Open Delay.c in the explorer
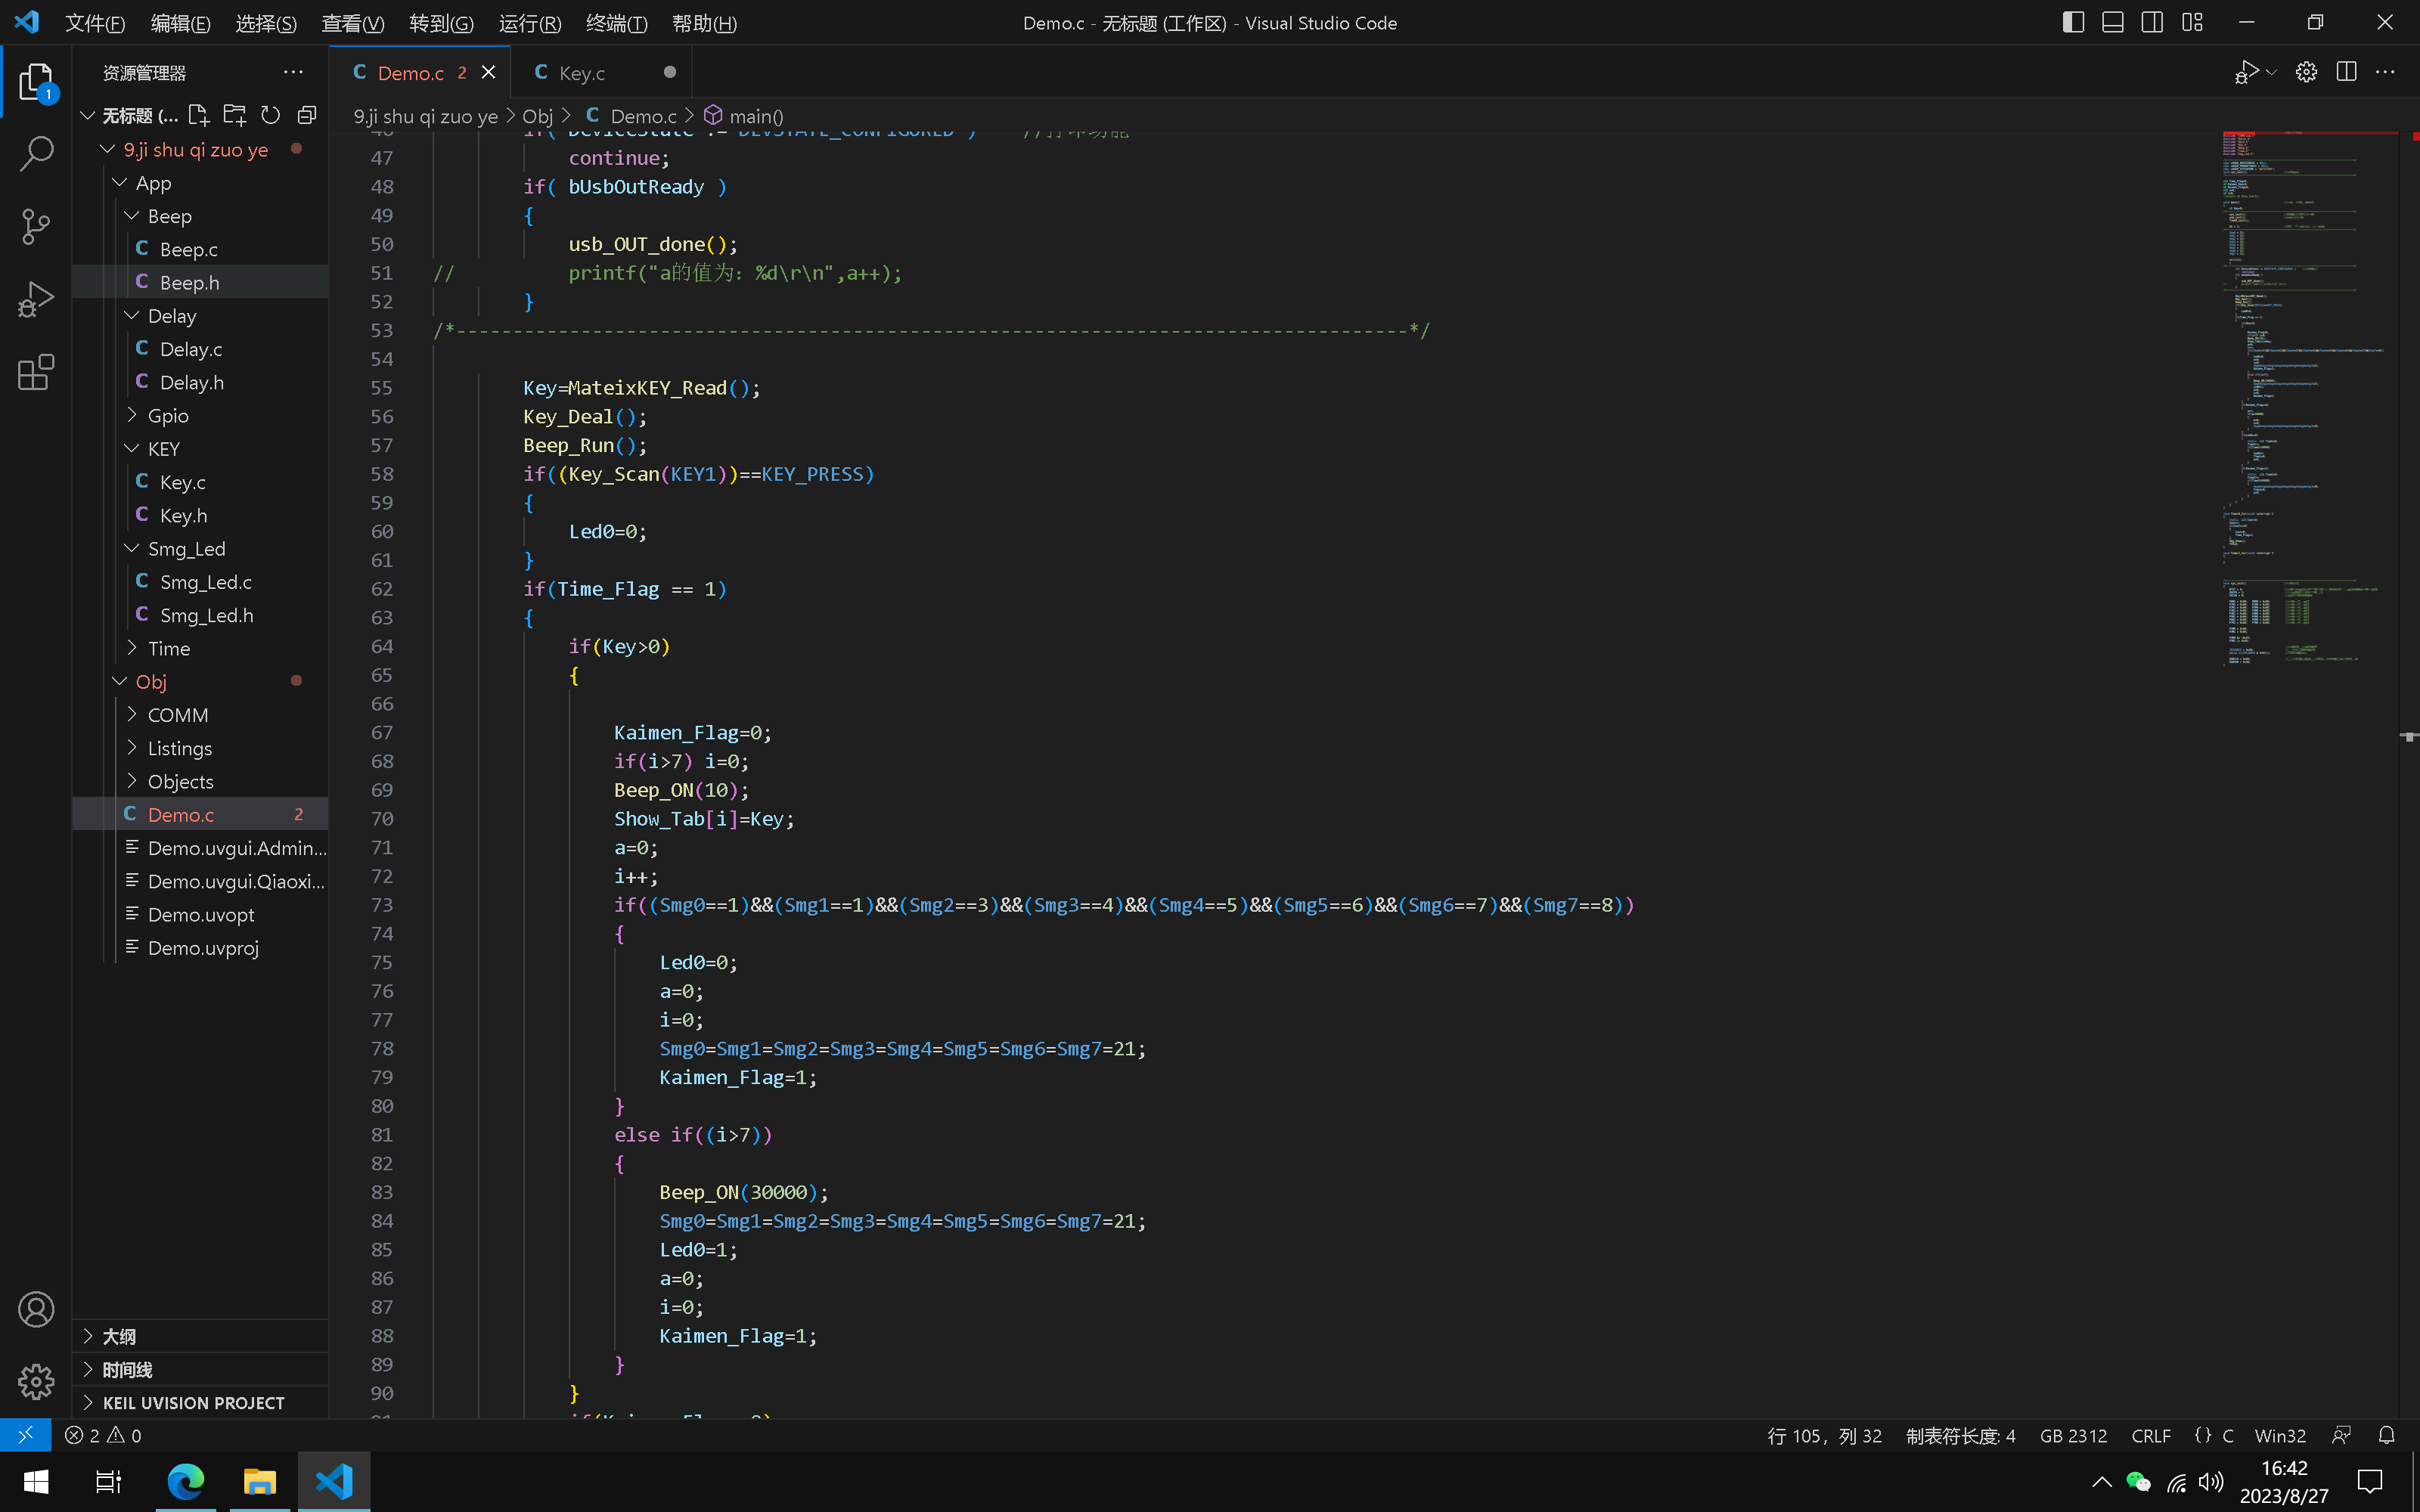This screenshot has height=1512, width=2420. [x=200, y=349]
